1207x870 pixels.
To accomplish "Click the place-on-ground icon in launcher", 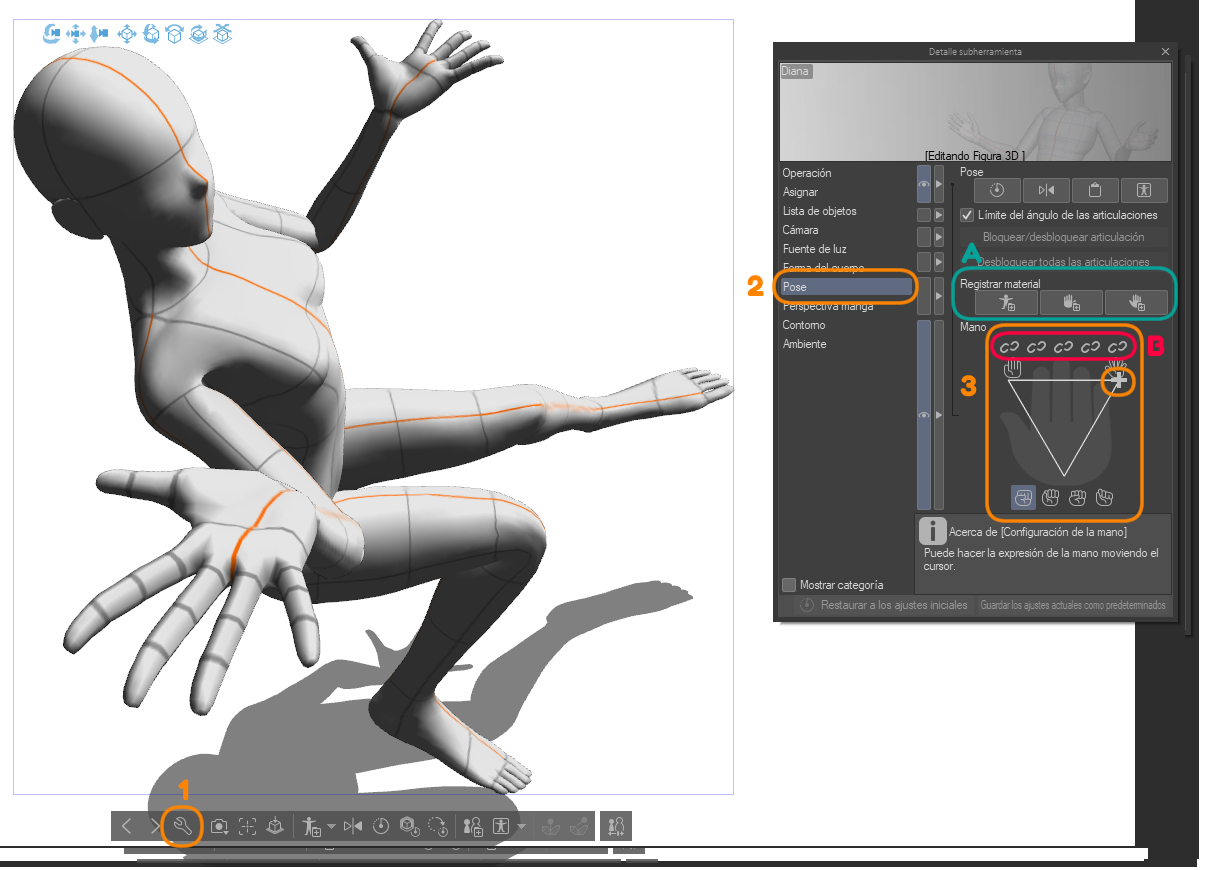I will [276, 827].
